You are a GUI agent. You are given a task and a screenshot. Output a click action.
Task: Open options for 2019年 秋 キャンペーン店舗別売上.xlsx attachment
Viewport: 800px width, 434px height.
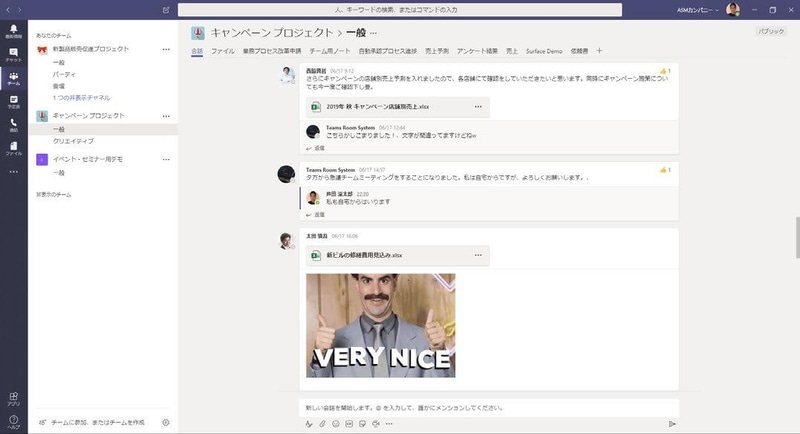(478, 107)
